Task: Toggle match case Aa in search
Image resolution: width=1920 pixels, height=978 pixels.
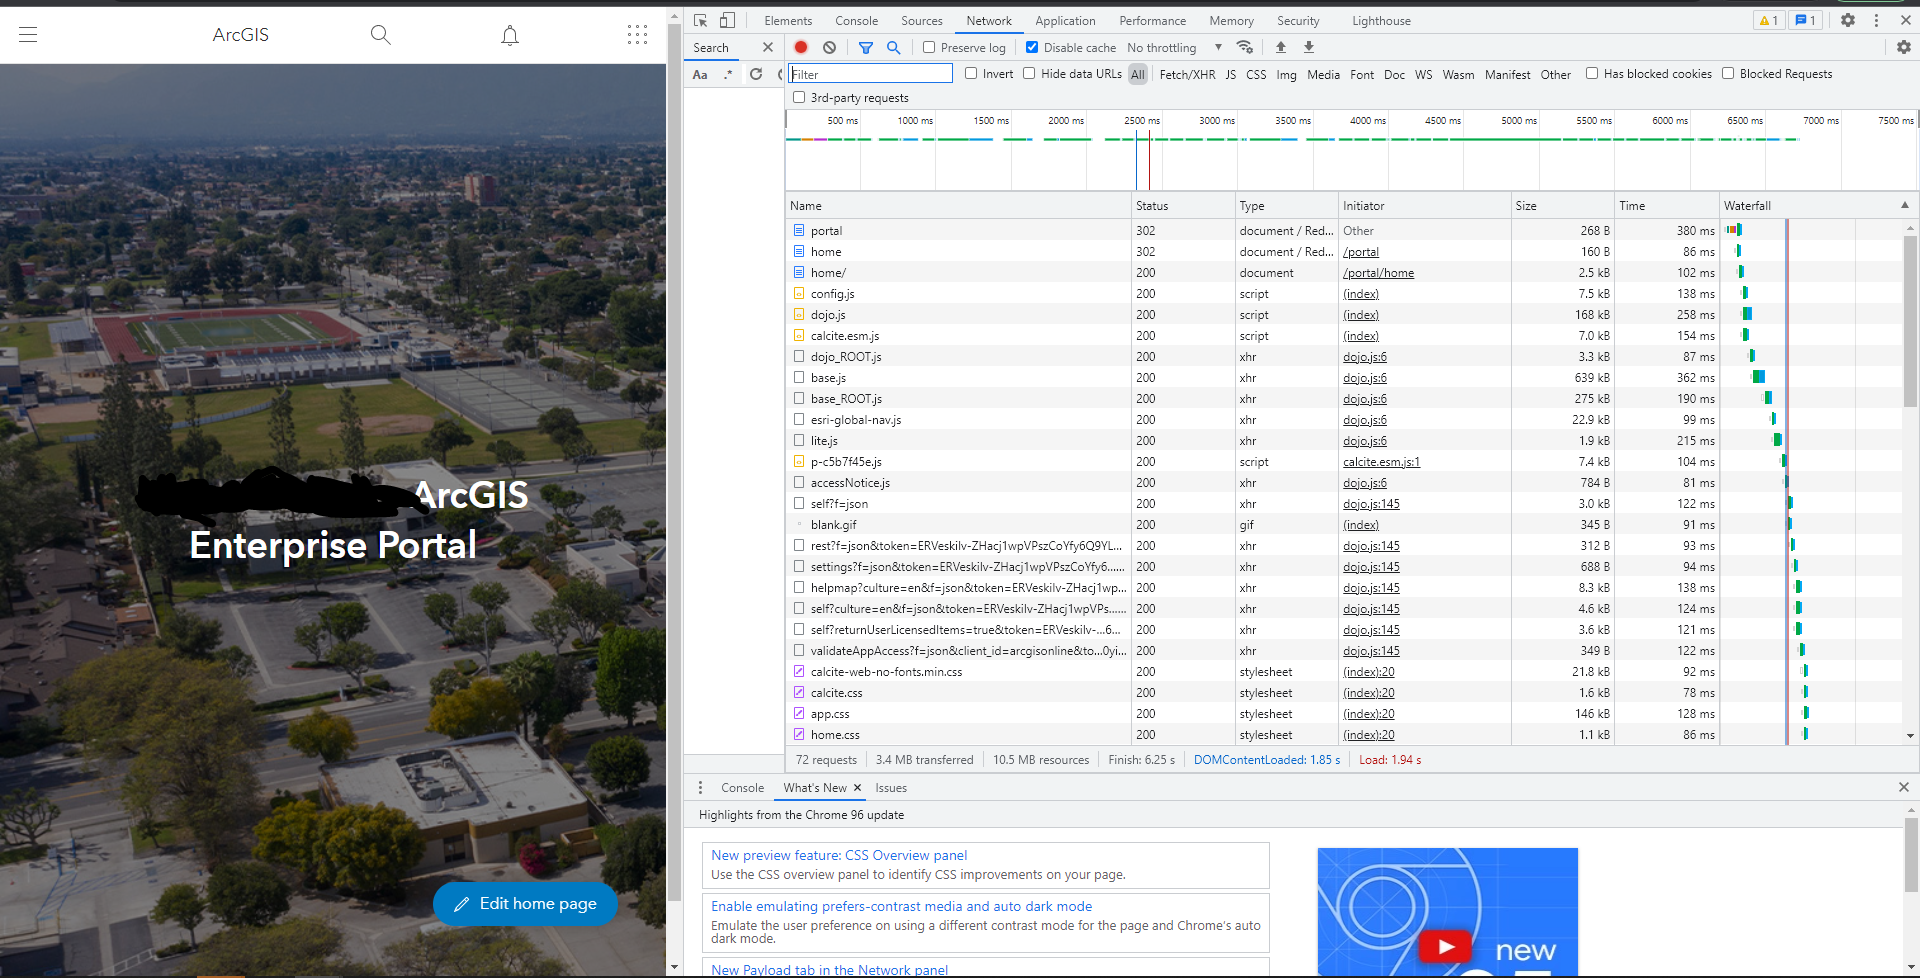Action: pos(700,74)
